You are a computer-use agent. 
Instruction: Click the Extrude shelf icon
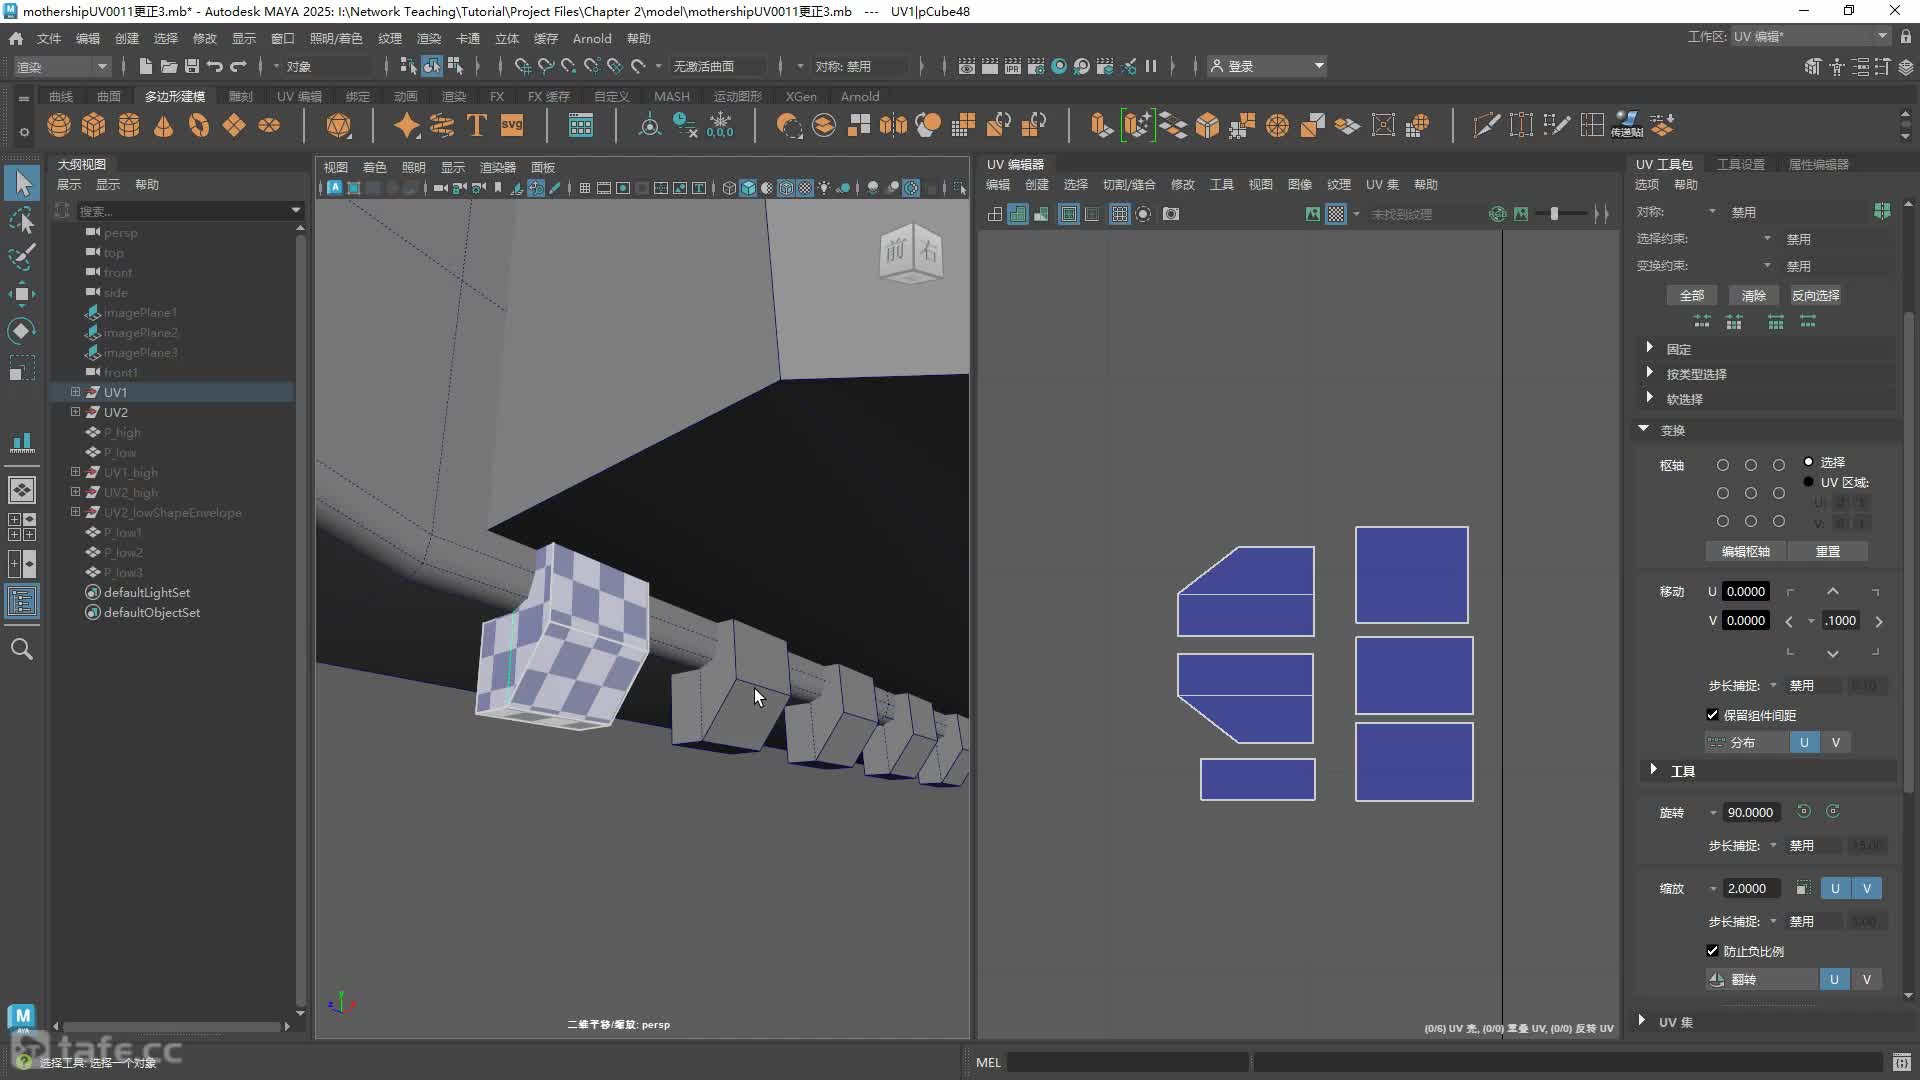[1101, 126]
